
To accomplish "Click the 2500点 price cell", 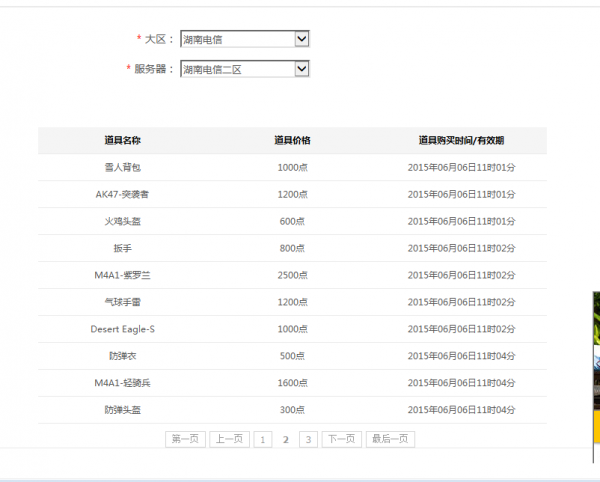I will (292, 275).
